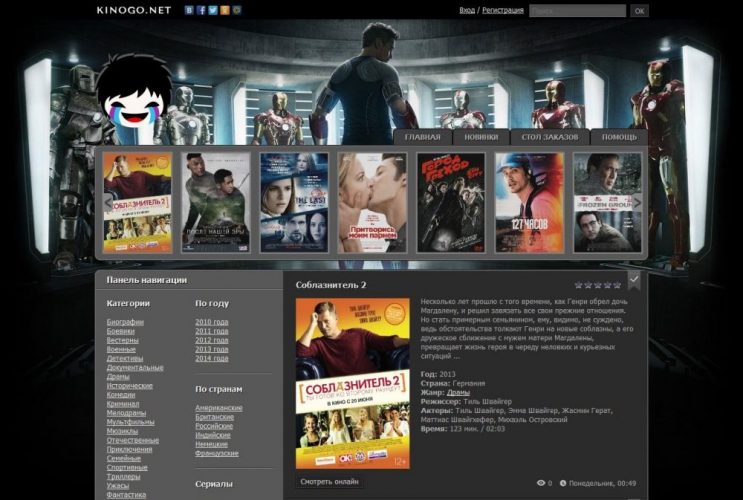Image resolution: width=743 pixels, height=500 pixels.
Task: Click the Соблазнитель 2 article title
Action: tap(331, 285)
